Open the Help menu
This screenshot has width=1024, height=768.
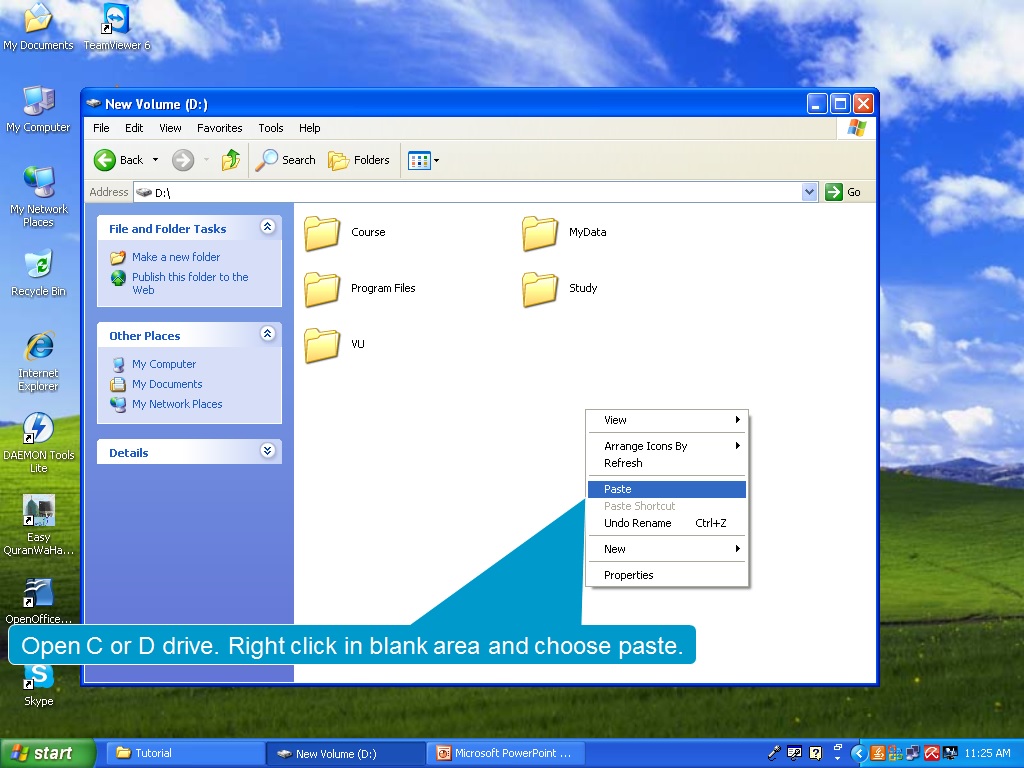coord(310,128)
